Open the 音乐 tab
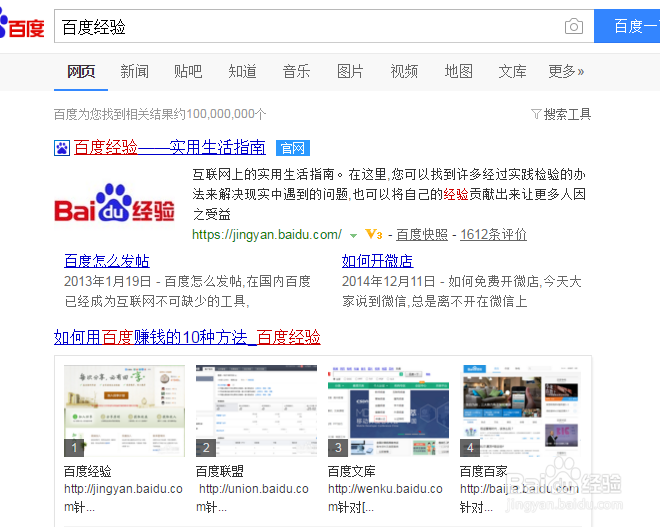660x527 pixels. [x=296, y=71]
